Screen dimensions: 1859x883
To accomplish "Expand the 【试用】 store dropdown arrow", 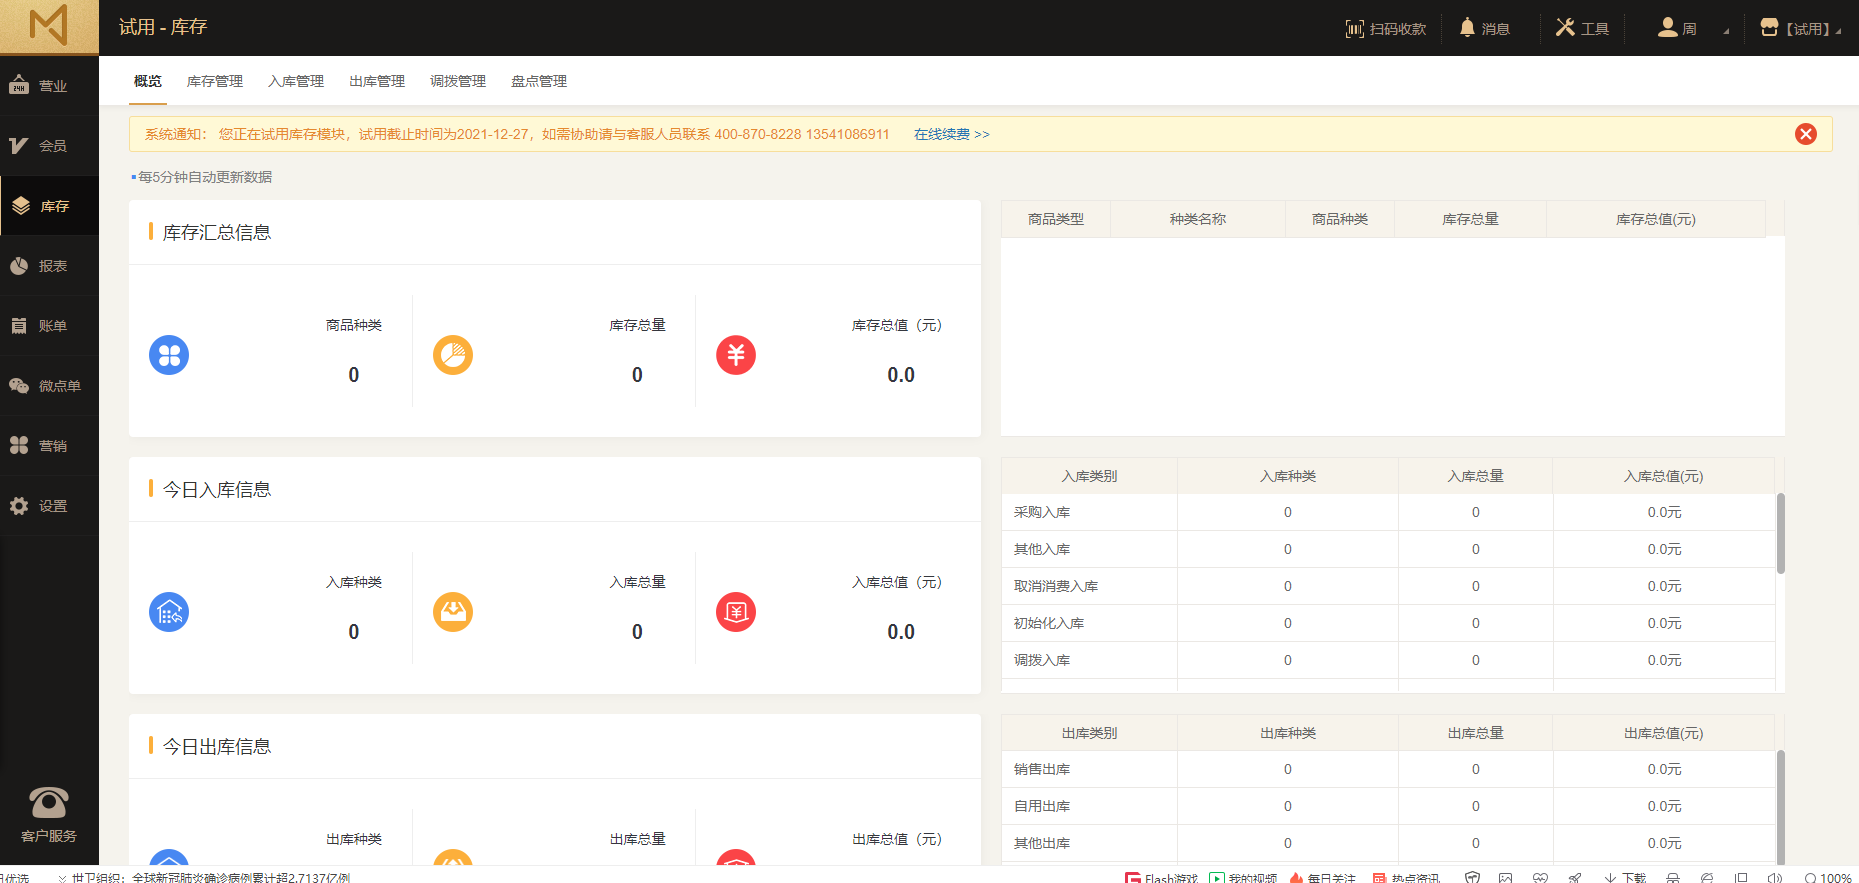I will (x=1838, y=31).
